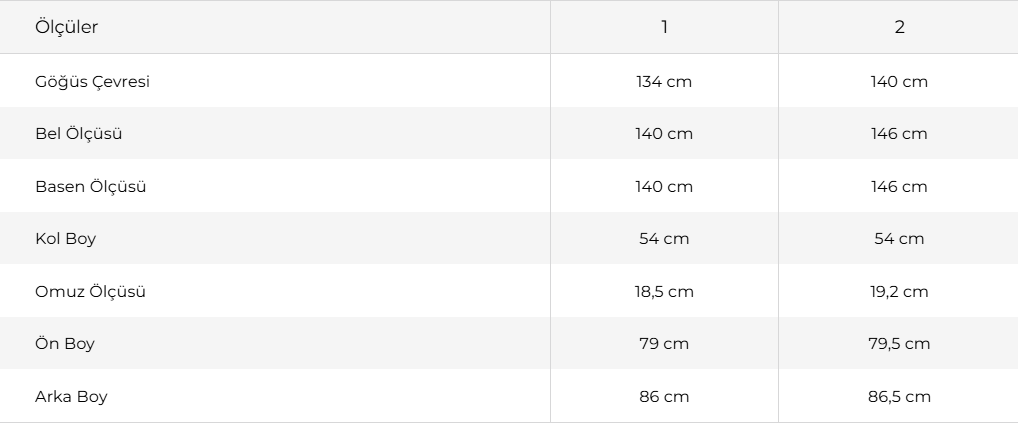The height and width of the screenshot is (426, 1018).
Task: Select the 79,5 cm front length value
Action: tap(899, 344)
